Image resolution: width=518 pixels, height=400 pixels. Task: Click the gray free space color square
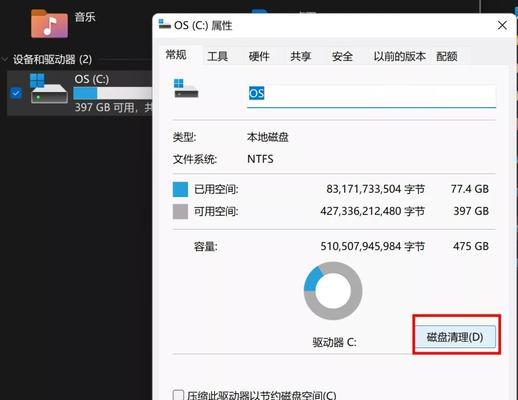tap(180, 211)
